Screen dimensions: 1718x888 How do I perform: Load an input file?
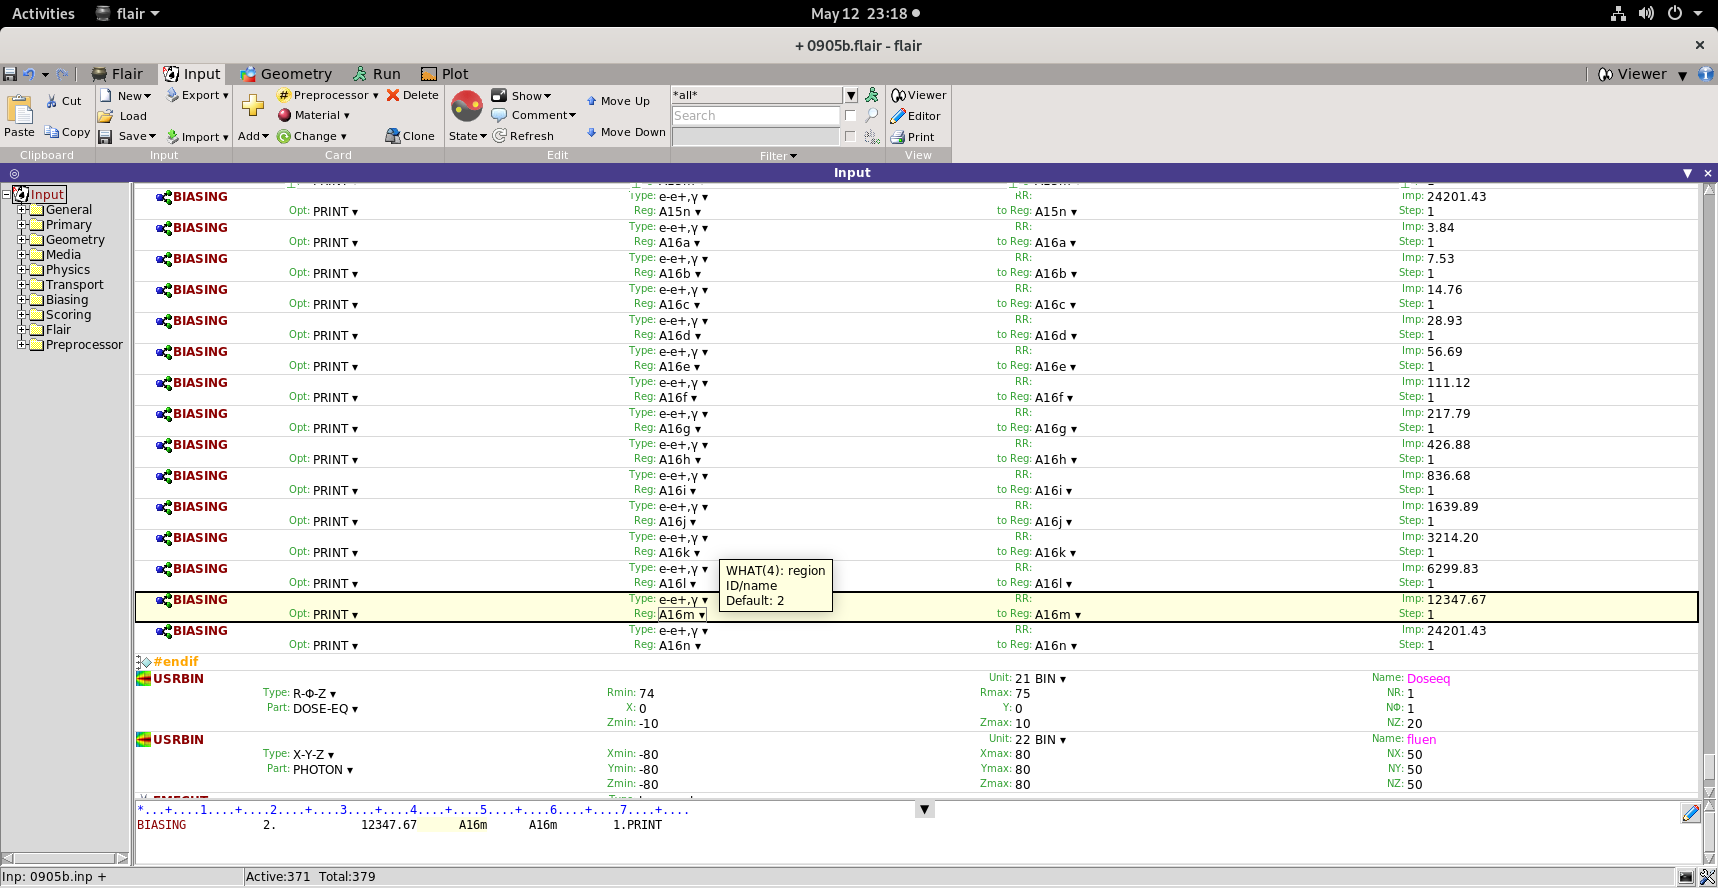[x=123, y=116]
